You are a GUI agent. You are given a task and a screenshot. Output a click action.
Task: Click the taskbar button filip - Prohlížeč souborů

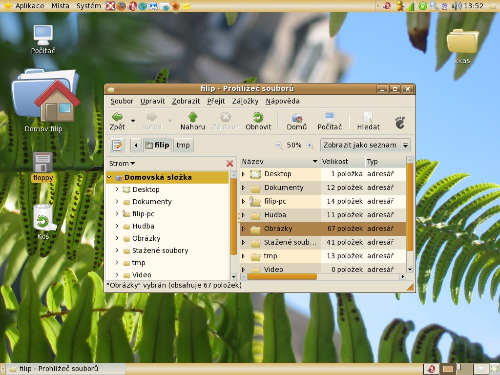click(x=65, y=369)
